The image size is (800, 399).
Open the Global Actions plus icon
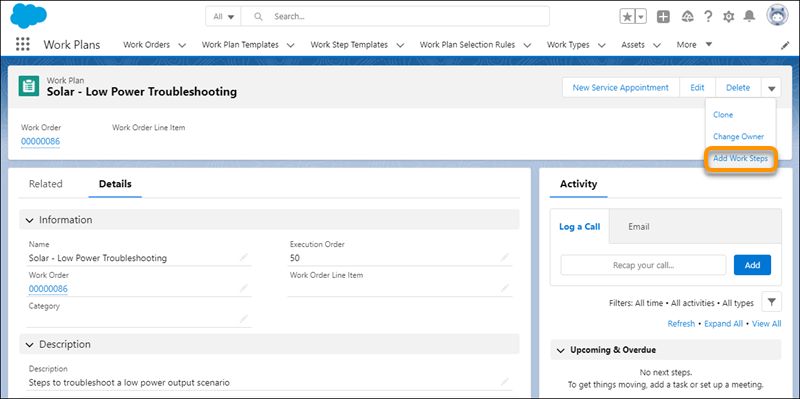(x=663, y=16)
